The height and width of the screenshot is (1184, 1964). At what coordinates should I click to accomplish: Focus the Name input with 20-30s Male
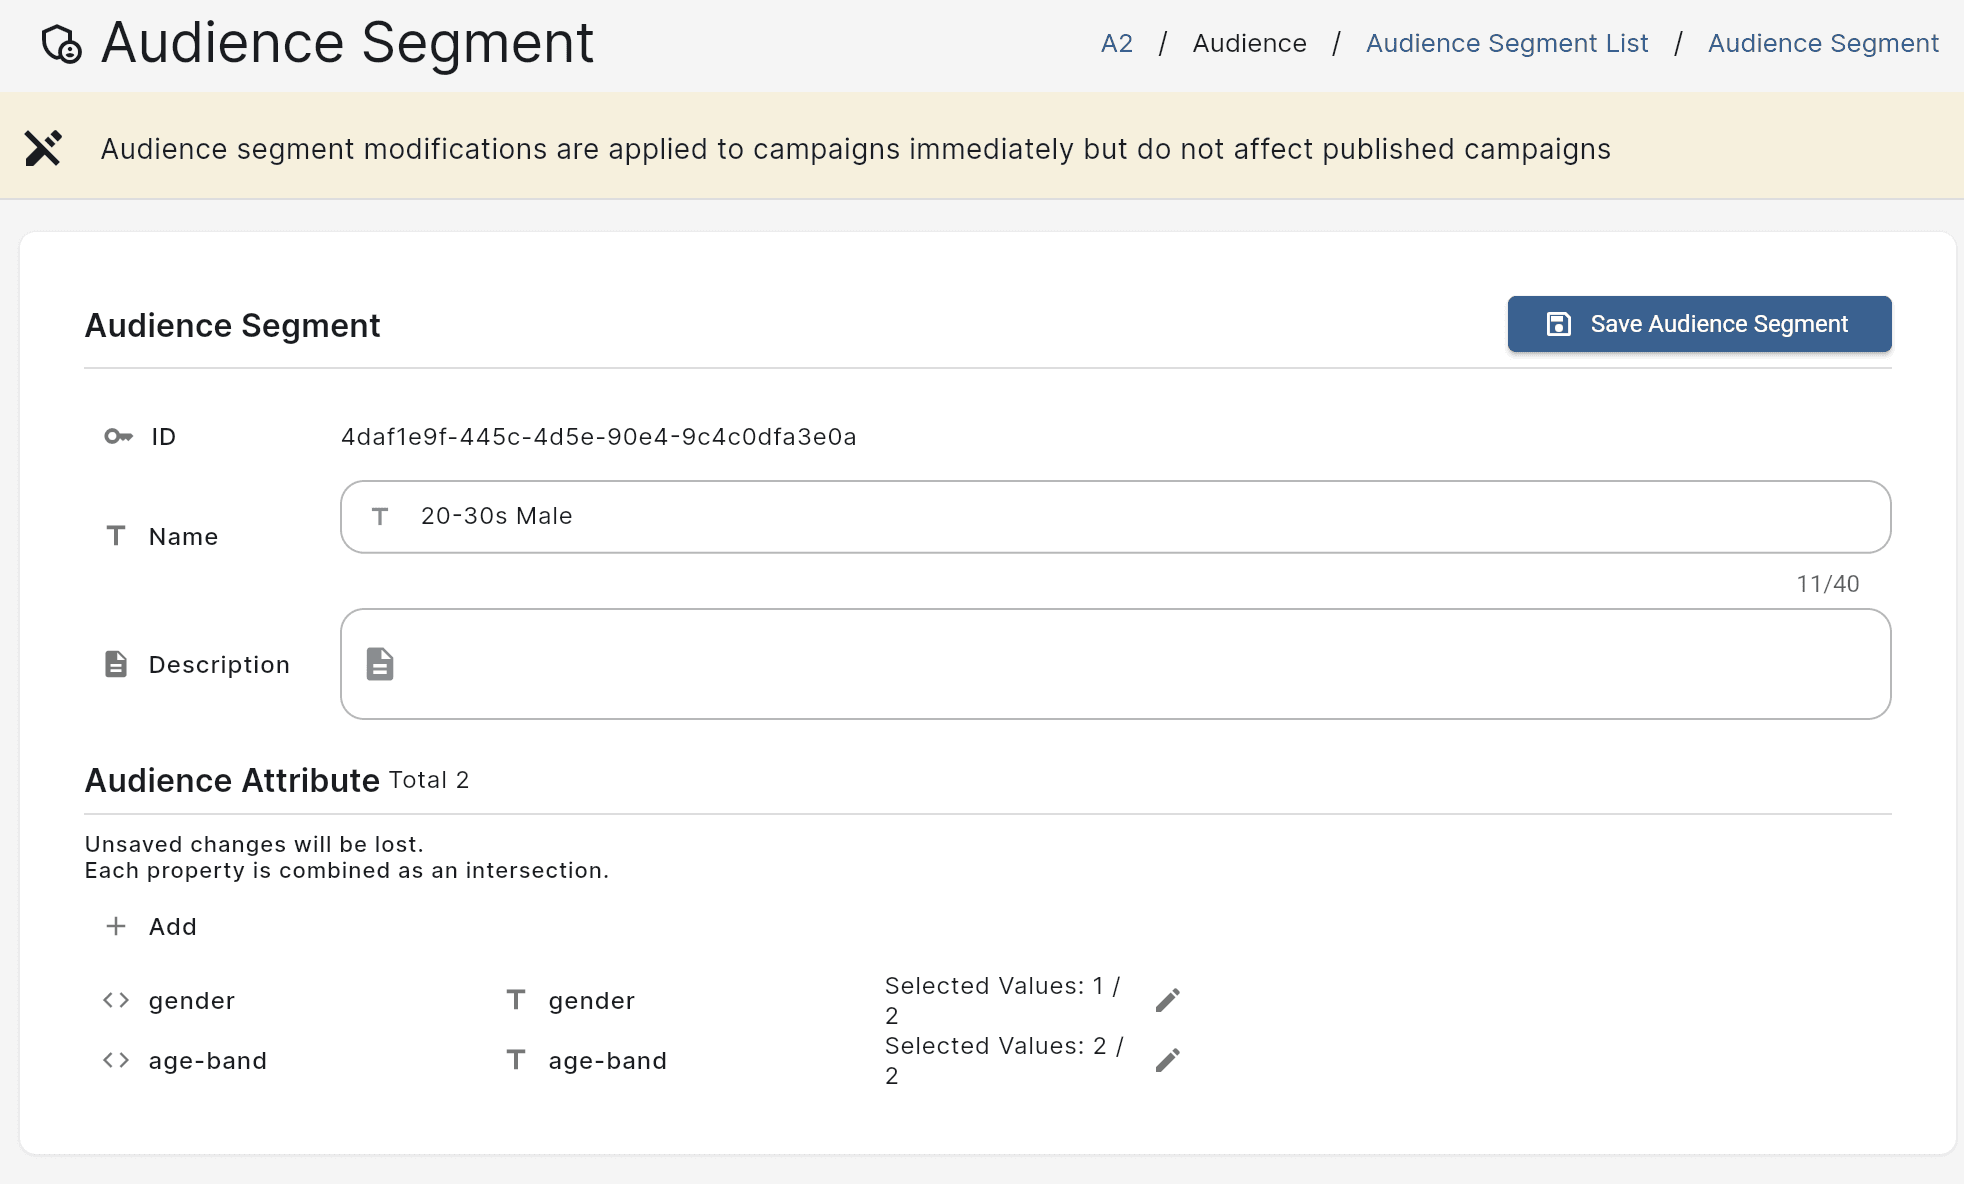pos(1114,516)
